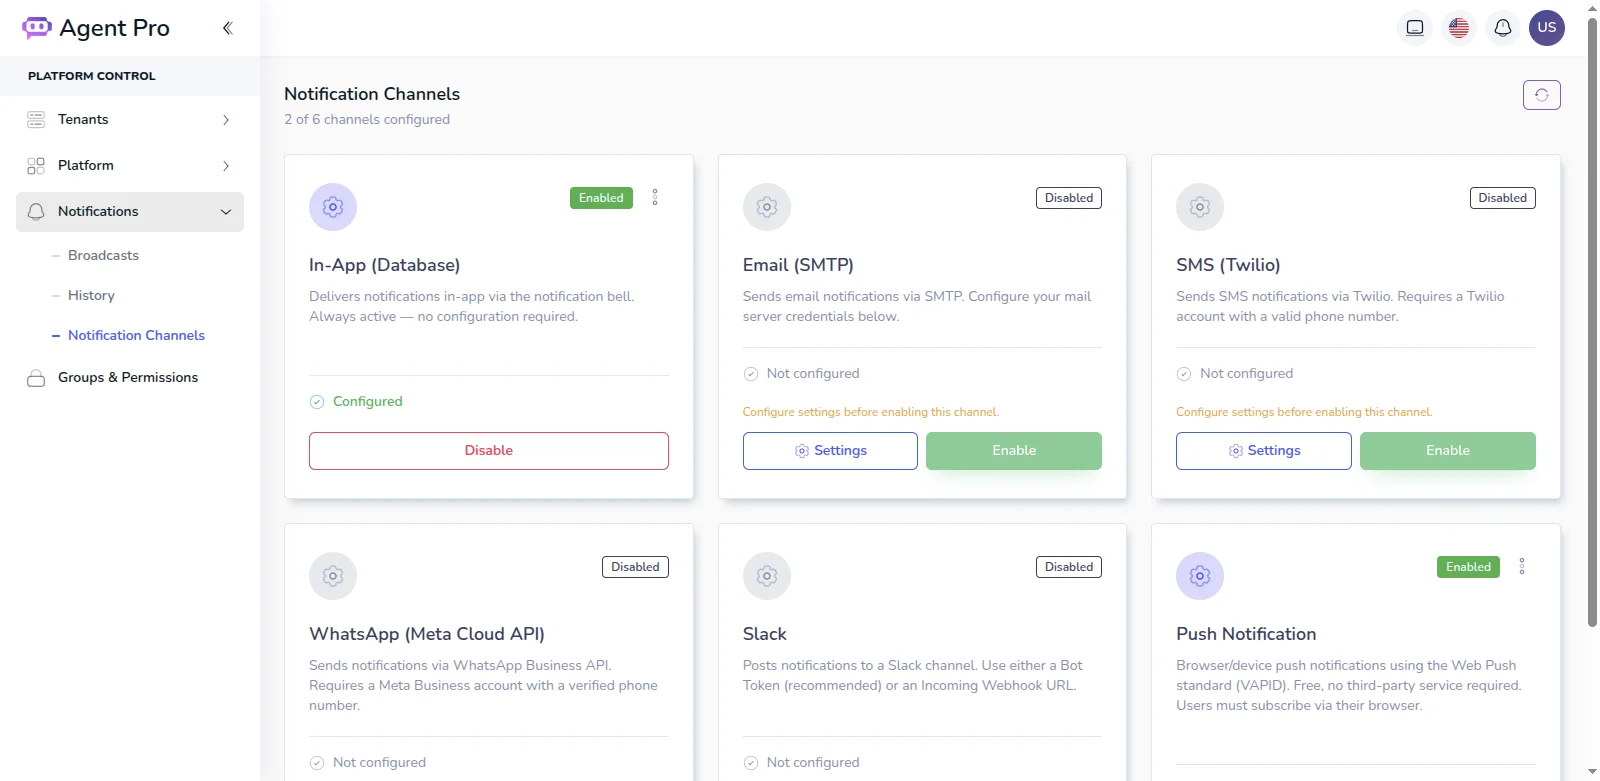Click SMS Not configured status icon
The height and width of the screenshot is (781, 1600).
coord(1184,374)
